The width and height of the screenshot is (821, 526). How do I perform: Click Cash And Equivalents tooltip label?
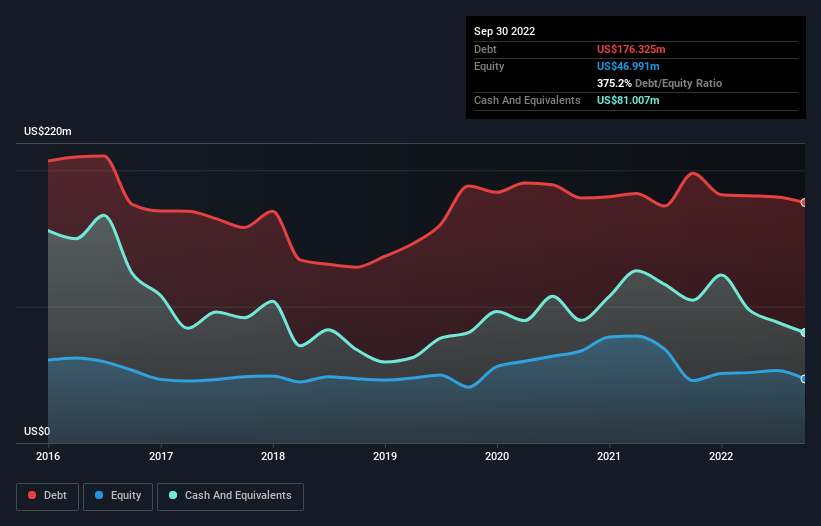tap(527, 100)
